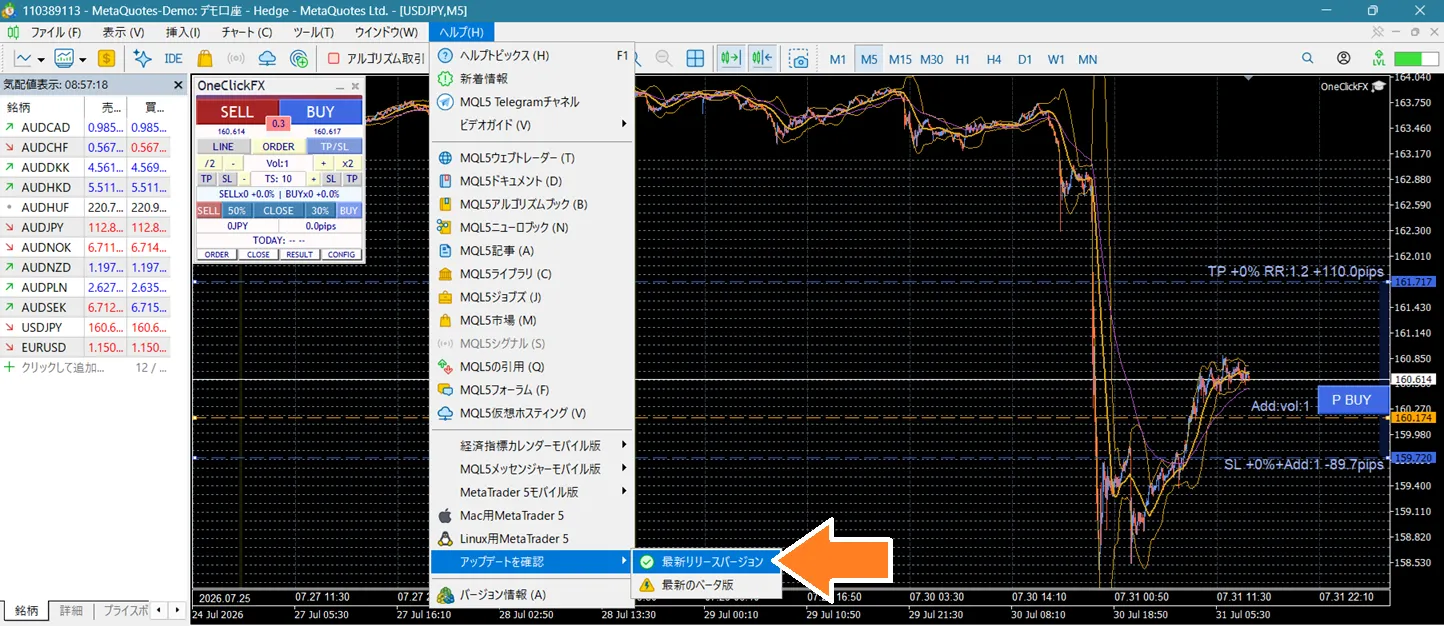Image resolution: width=1444 pixels, height=626 pixels.
Task: Click the gold dollar sign toolbar icon
Action: coord(107,58)
